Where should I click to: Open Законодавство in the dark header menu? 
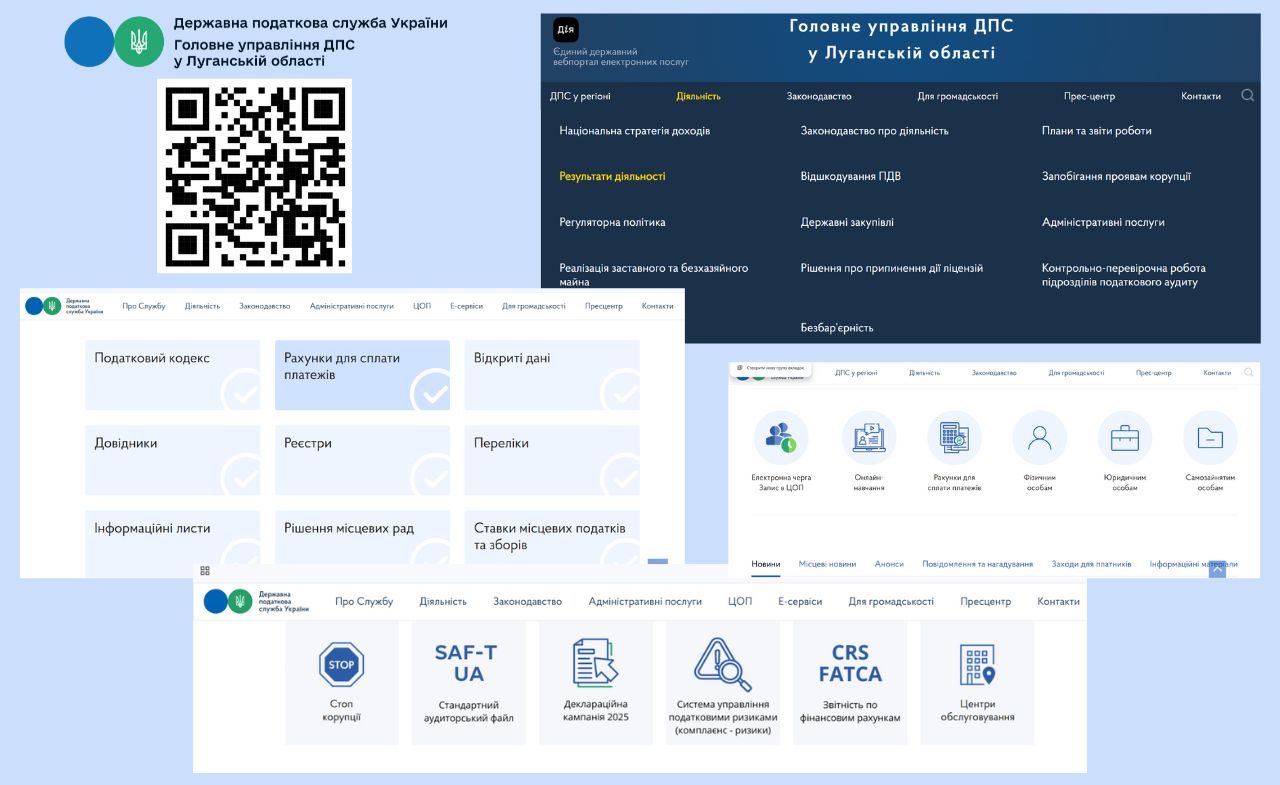(819, 96)
